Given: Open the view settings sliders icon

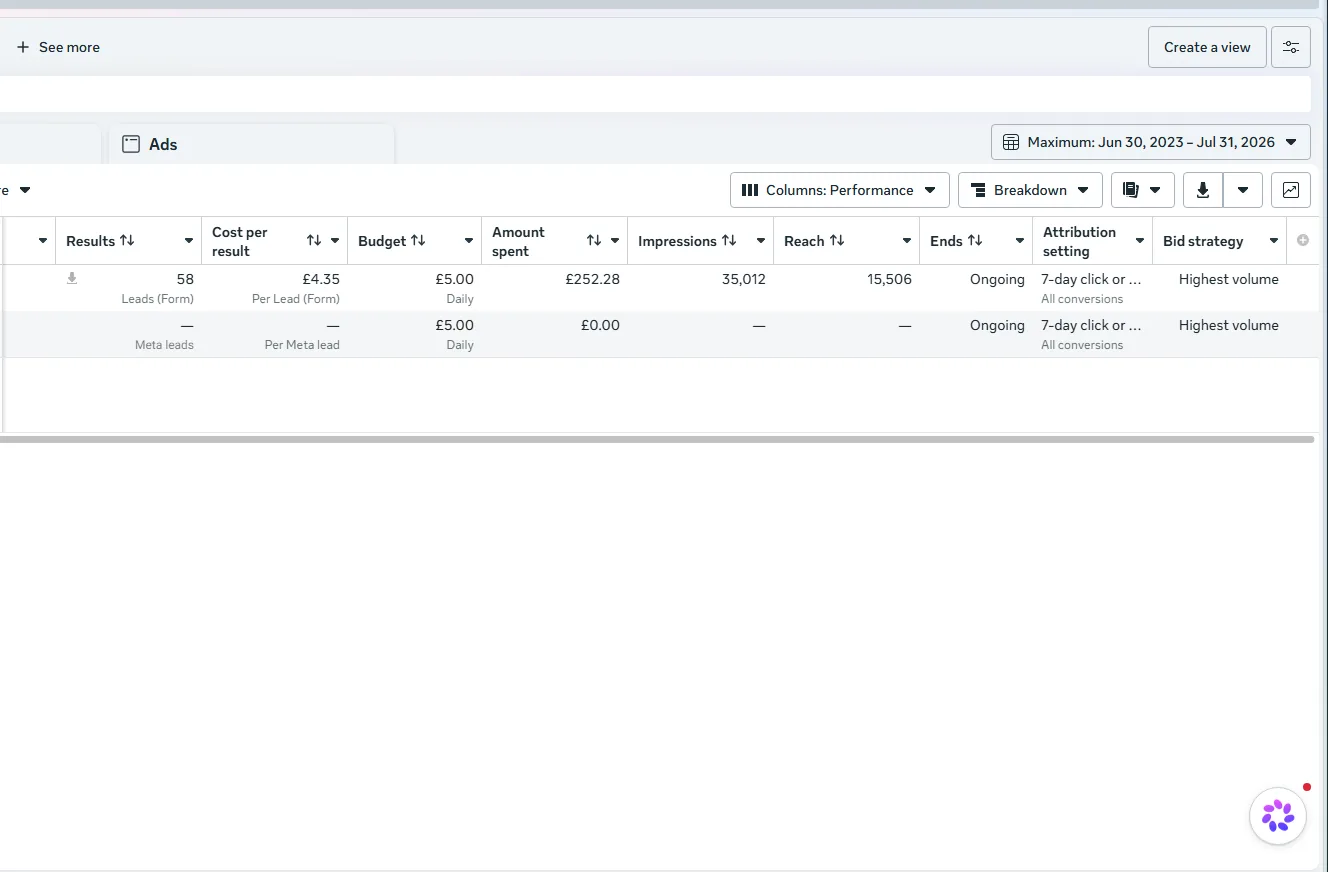Looking at the screenshot, I should [x=1291, y=47].
